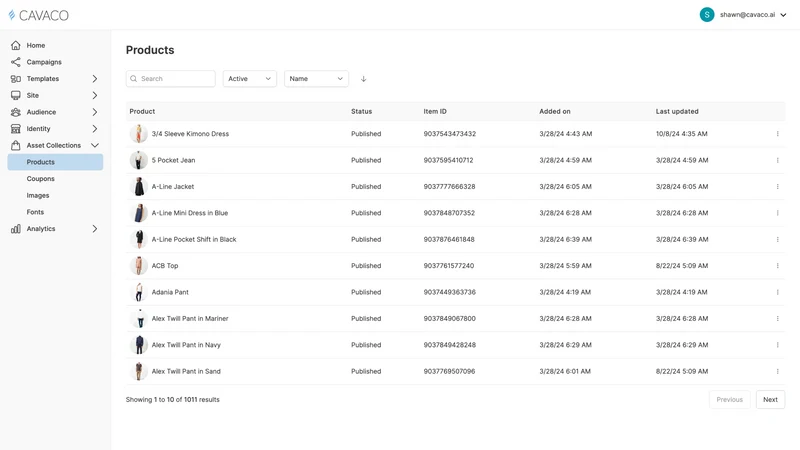Open row menu for Alex Twill Pant in Mariner

click(778, 318)
